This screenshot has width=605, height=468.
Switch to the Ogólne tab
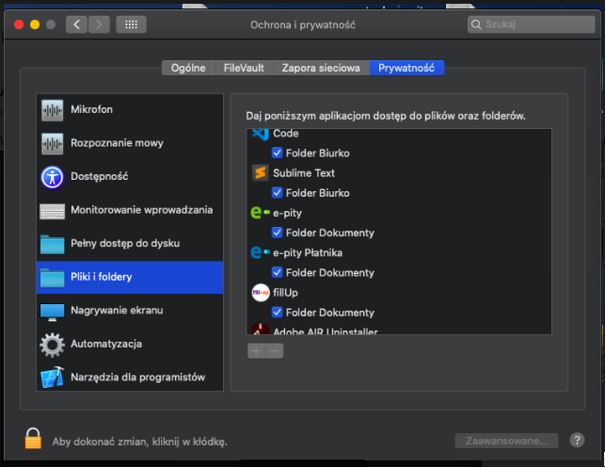(188, 68)
